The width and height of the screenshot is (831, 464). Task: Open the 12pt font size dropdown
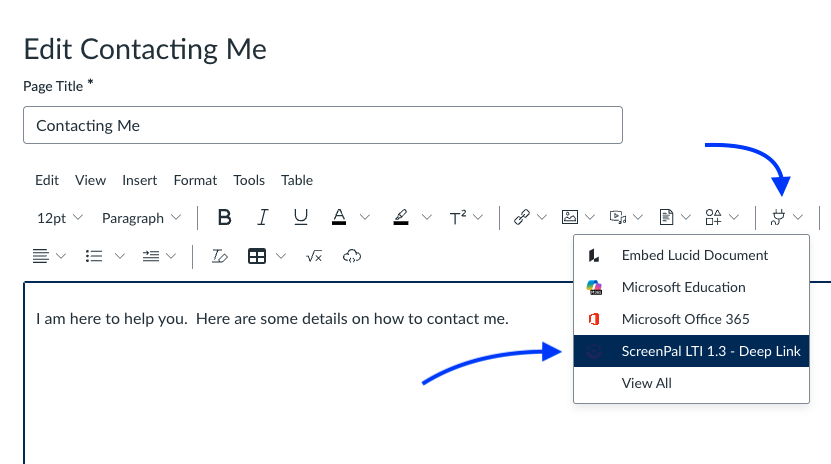[59, 218]
